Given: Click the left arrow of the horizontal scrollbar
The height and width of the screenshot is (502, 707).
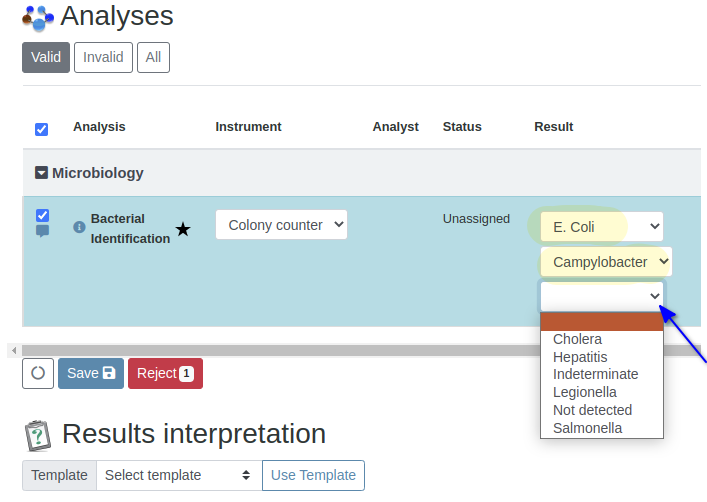Looking at the screenshot, I should (13, 350).
